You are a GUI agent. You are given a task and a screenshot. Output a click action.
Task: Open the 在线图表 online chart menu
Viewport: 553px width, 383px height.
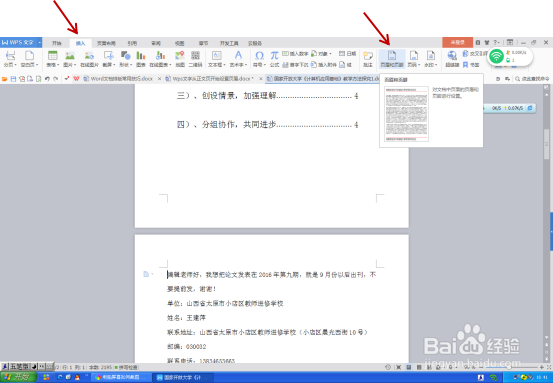160,59
